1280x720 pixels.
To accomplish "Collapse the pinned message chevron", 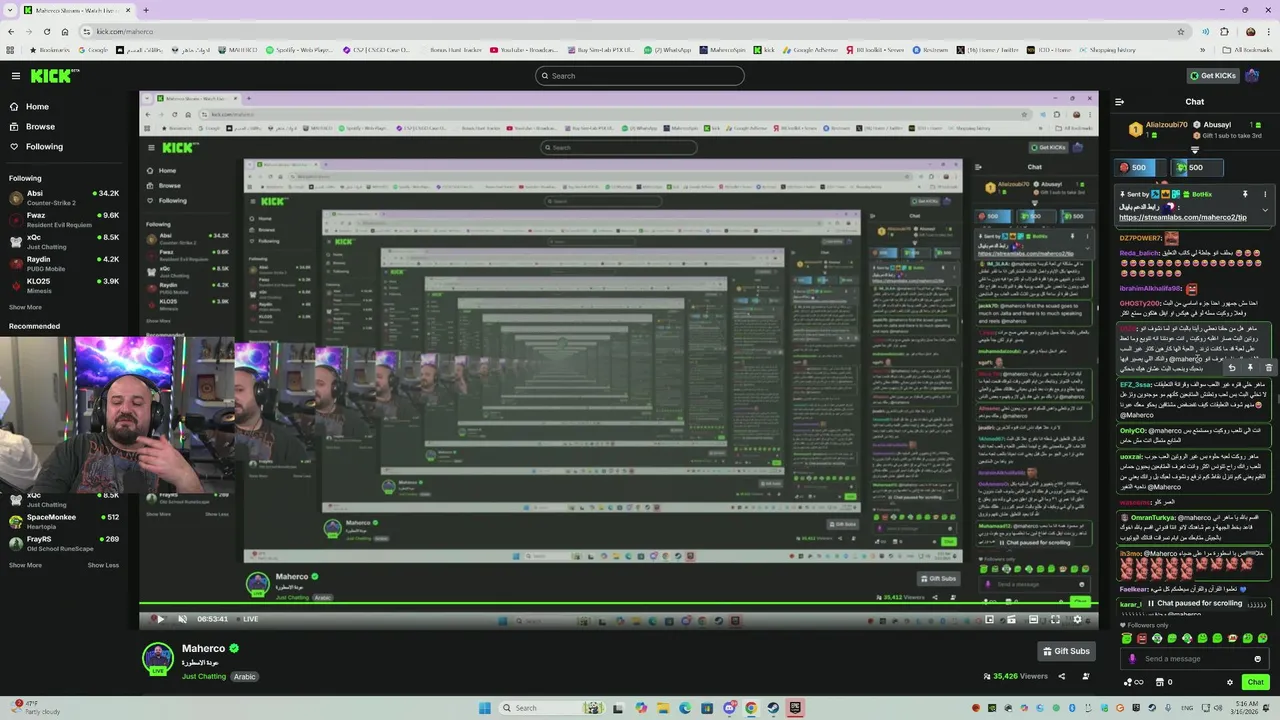I will [1265, 210].
